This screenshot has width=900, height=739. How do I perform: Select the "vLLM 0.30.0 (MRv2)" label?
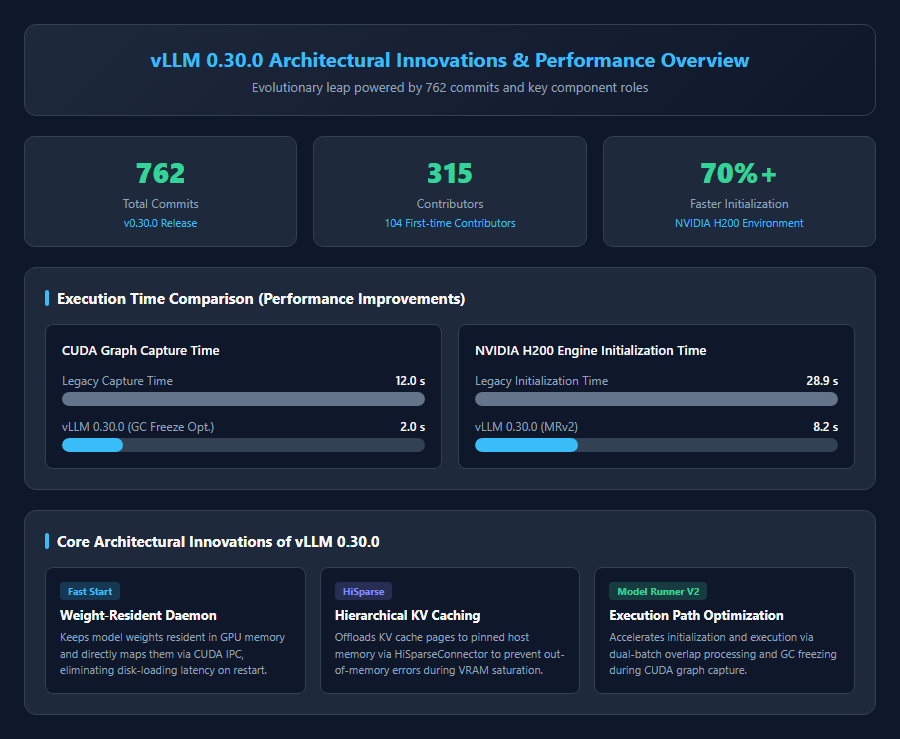(526, 427)
